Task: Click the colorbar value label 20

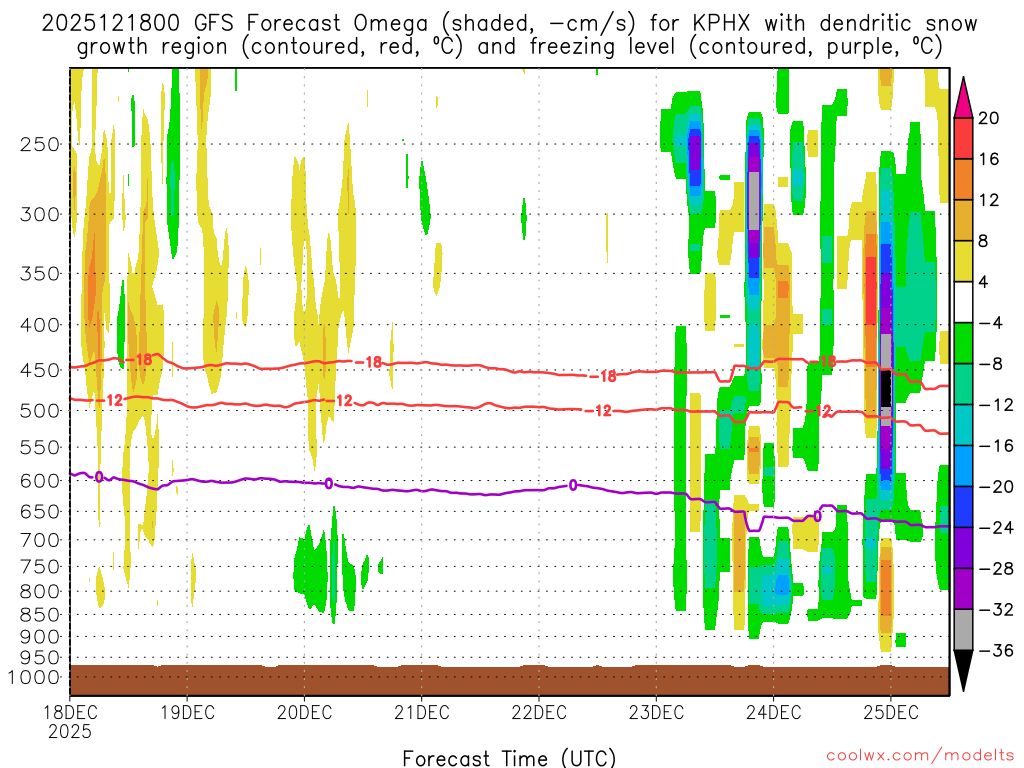Action: [x=989, y=118]
